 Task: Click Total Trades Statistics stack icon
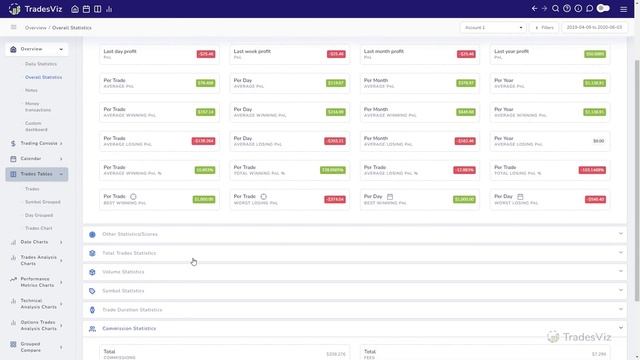point(92,253)
